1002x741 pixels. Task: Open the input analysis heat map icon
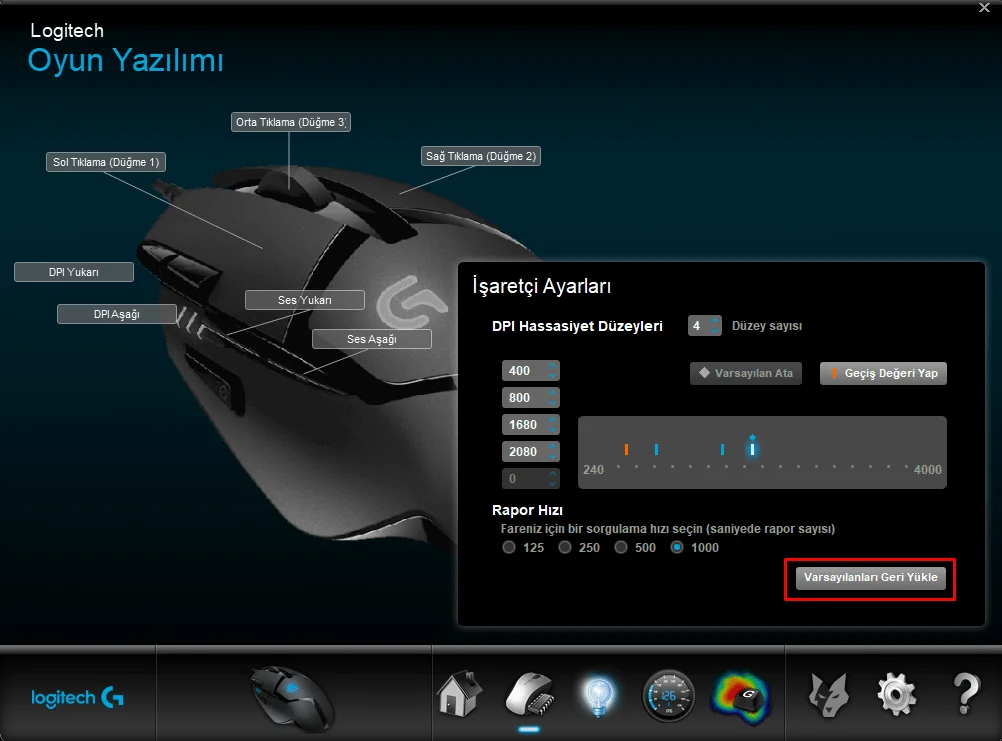pos(741,697)
